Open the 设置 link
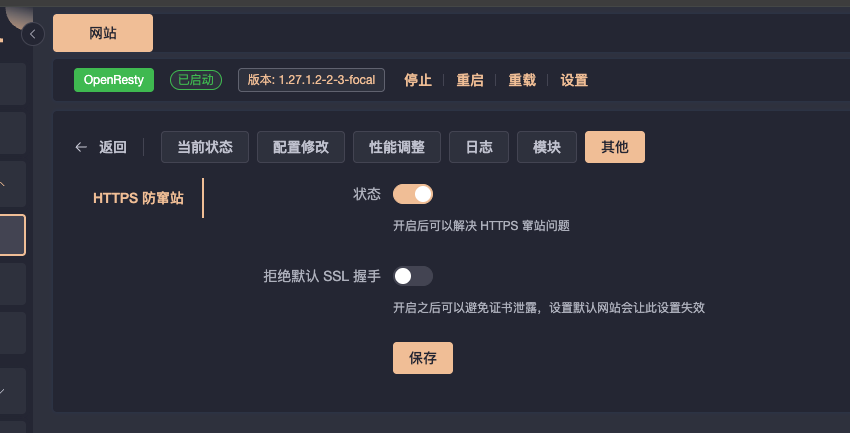The width and height of the screenshot is (850, 433). 574,80
